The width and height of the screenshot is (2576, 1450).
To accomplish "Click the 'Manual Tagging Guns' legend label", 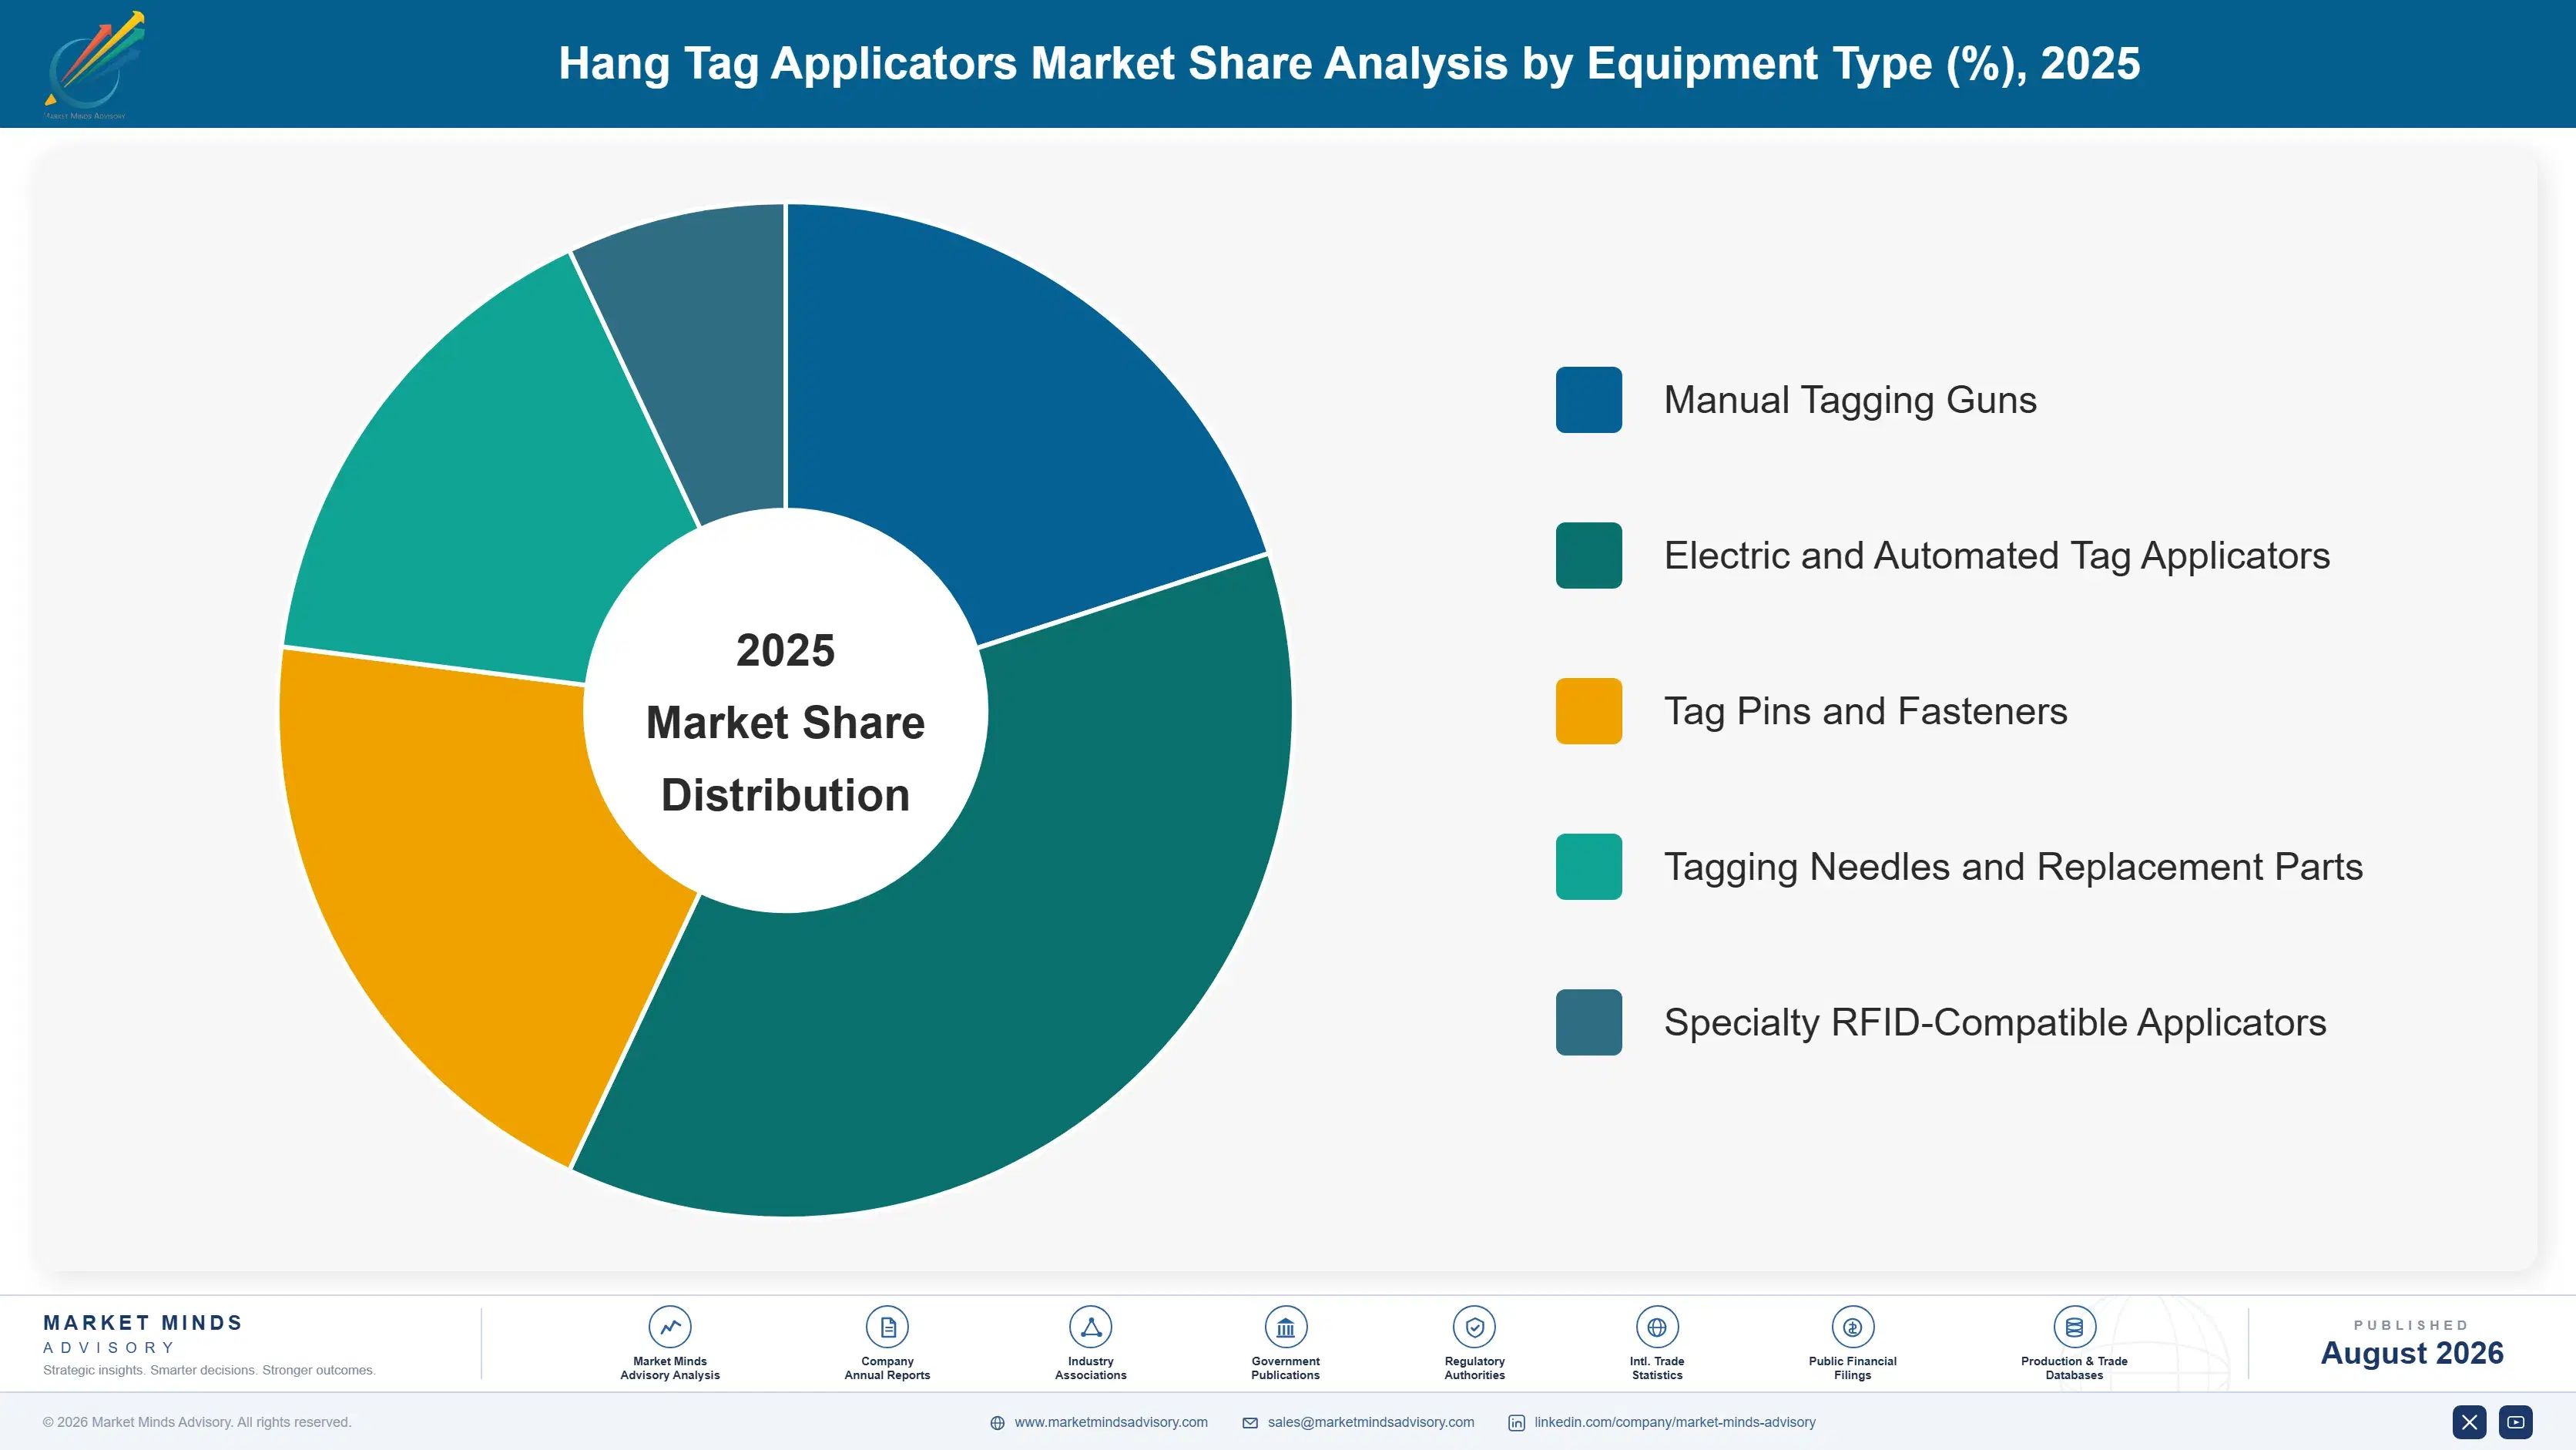I will [1850, 400].
